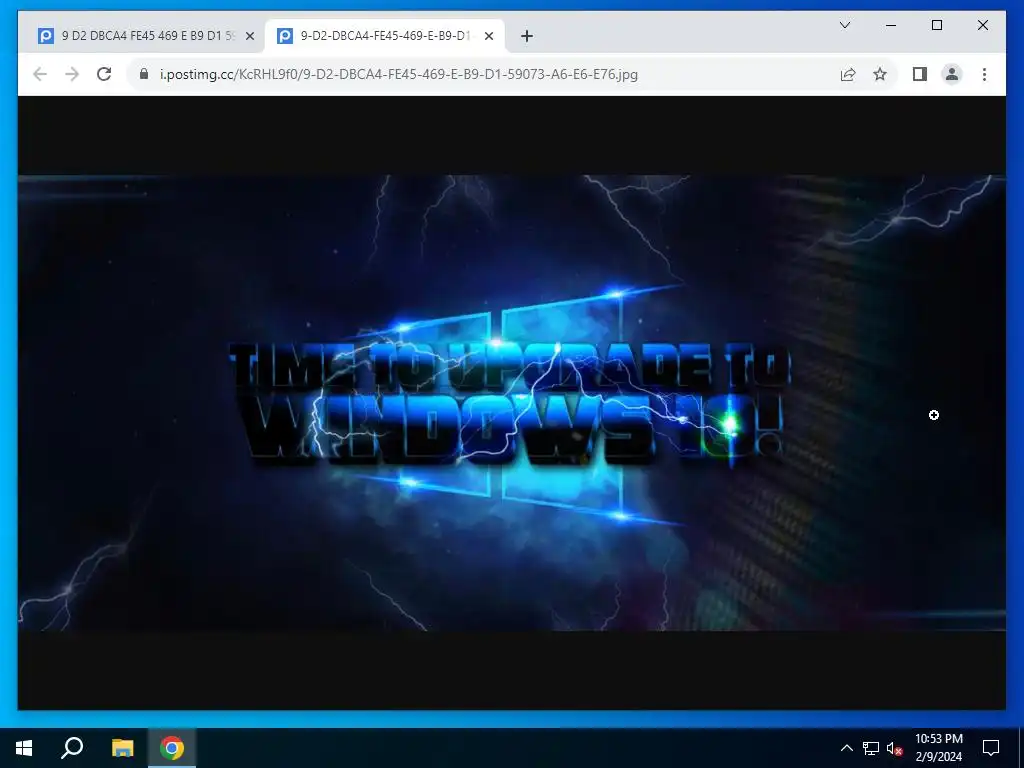Share this page icon in address bar
This screenshot has width=1024, height=768.
848,74
